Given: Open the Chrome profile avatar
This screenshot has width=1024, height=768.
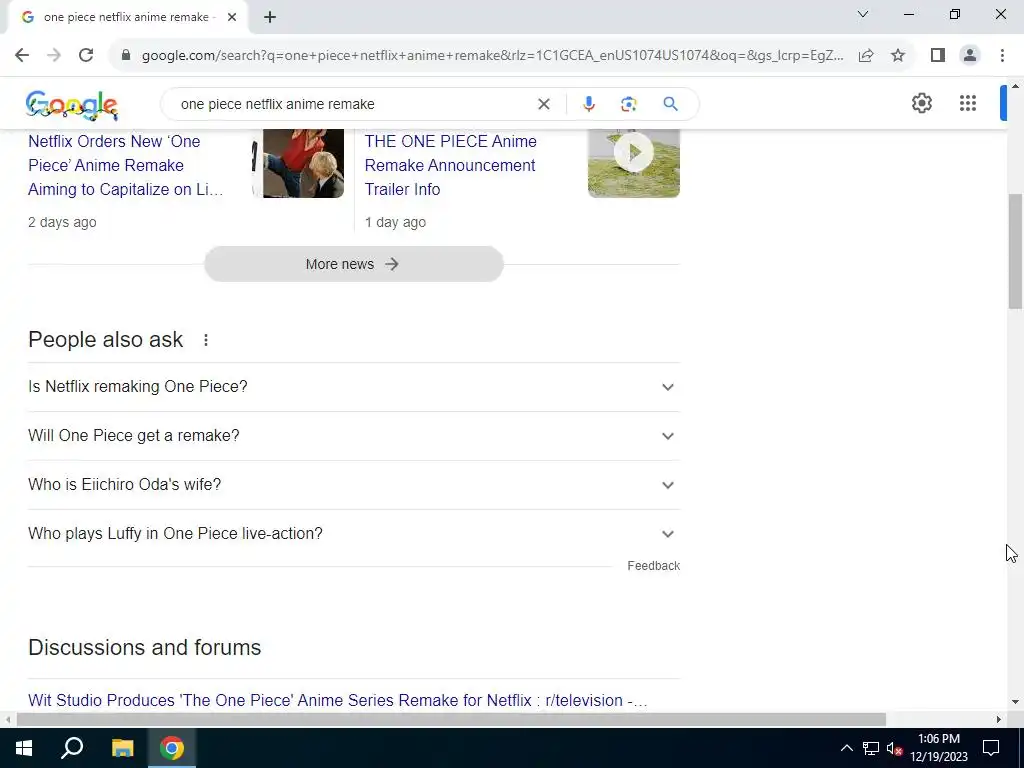Looking at the screenshot, I should pos(970,56).
